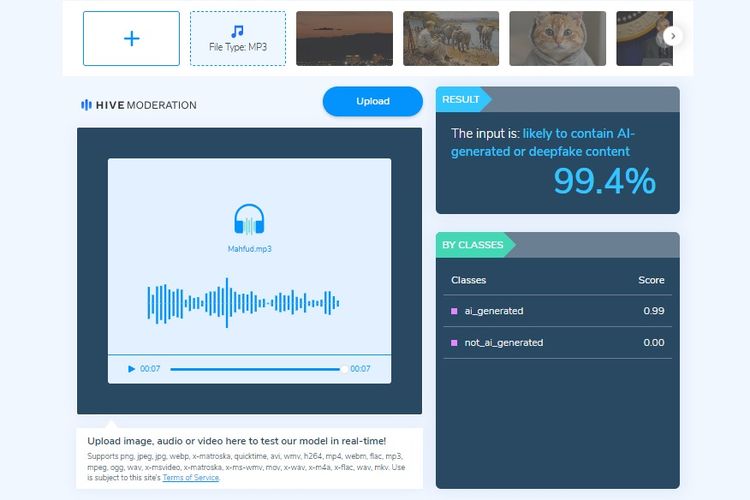Click the 99.4% result score
The height and width of the screenshot is (500, 750).
[604, 181]
